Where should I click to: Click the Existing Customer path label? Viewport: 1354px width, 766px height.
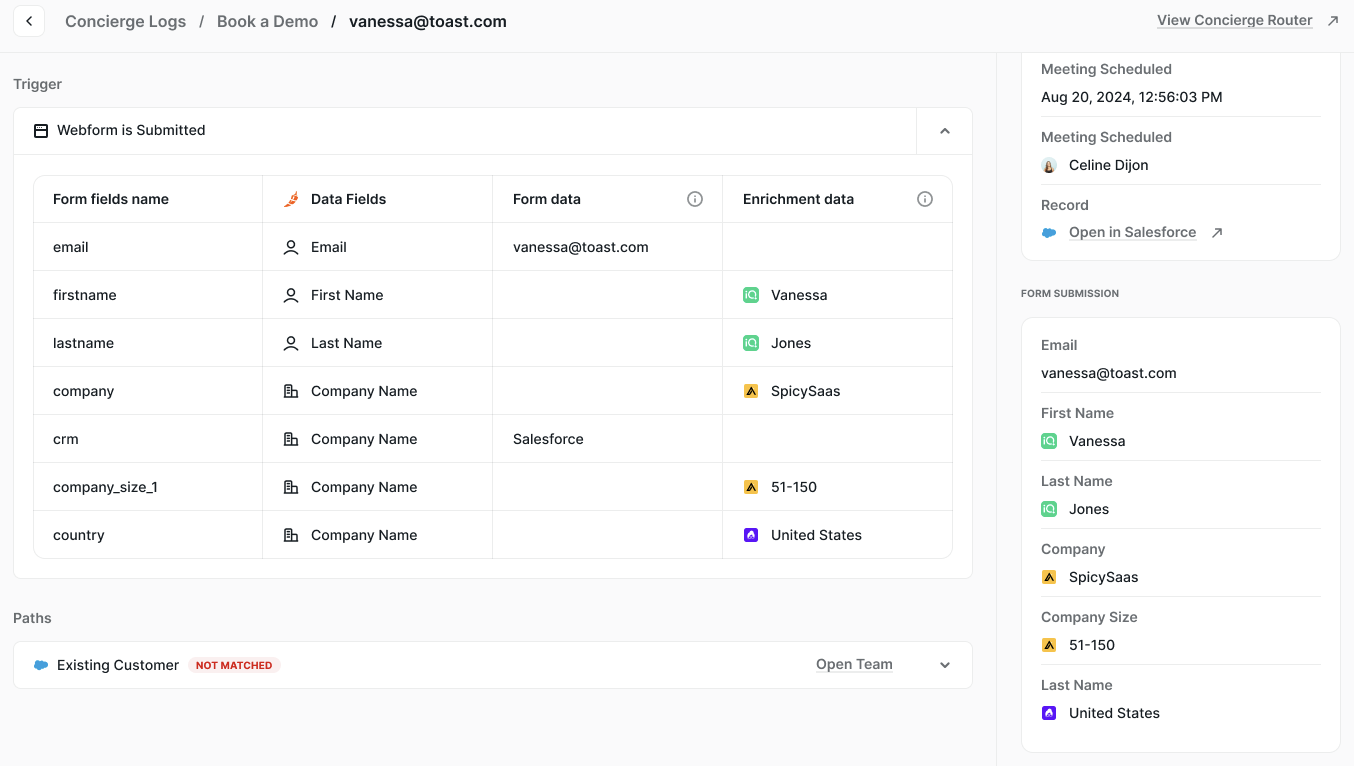[x=118, y=665]
